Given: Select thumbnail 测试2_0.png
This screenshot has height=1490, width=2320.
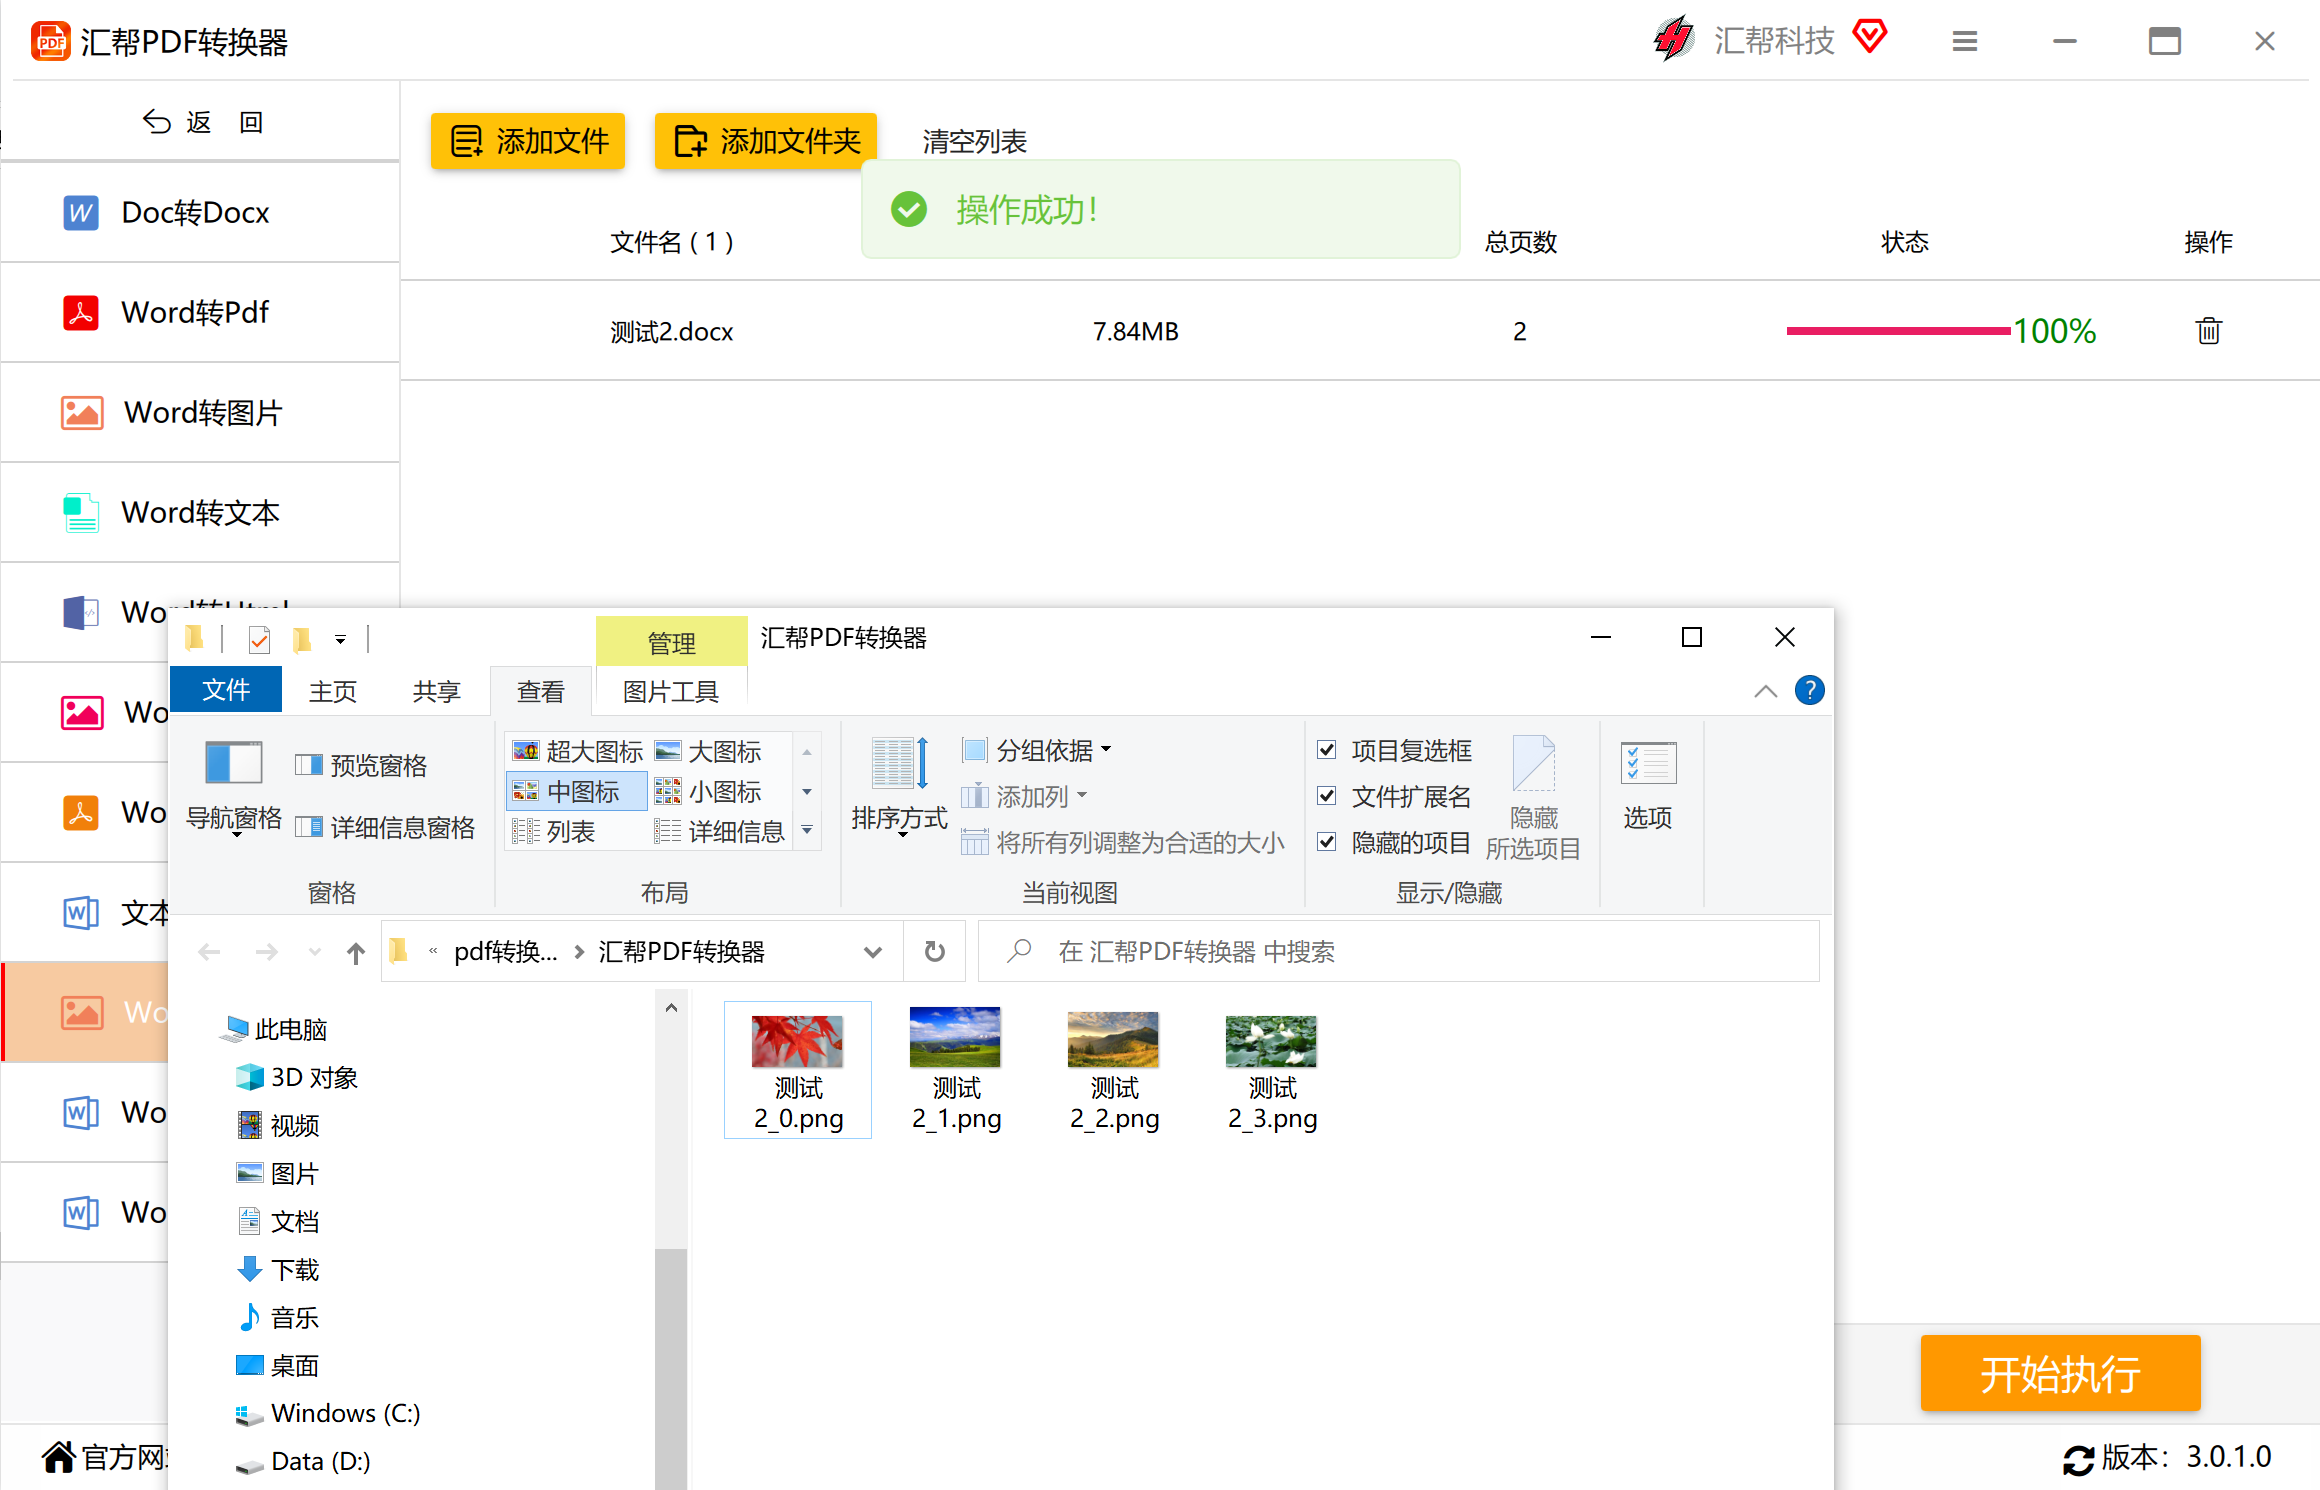Looking at the screenshot, I should 798,1071.
